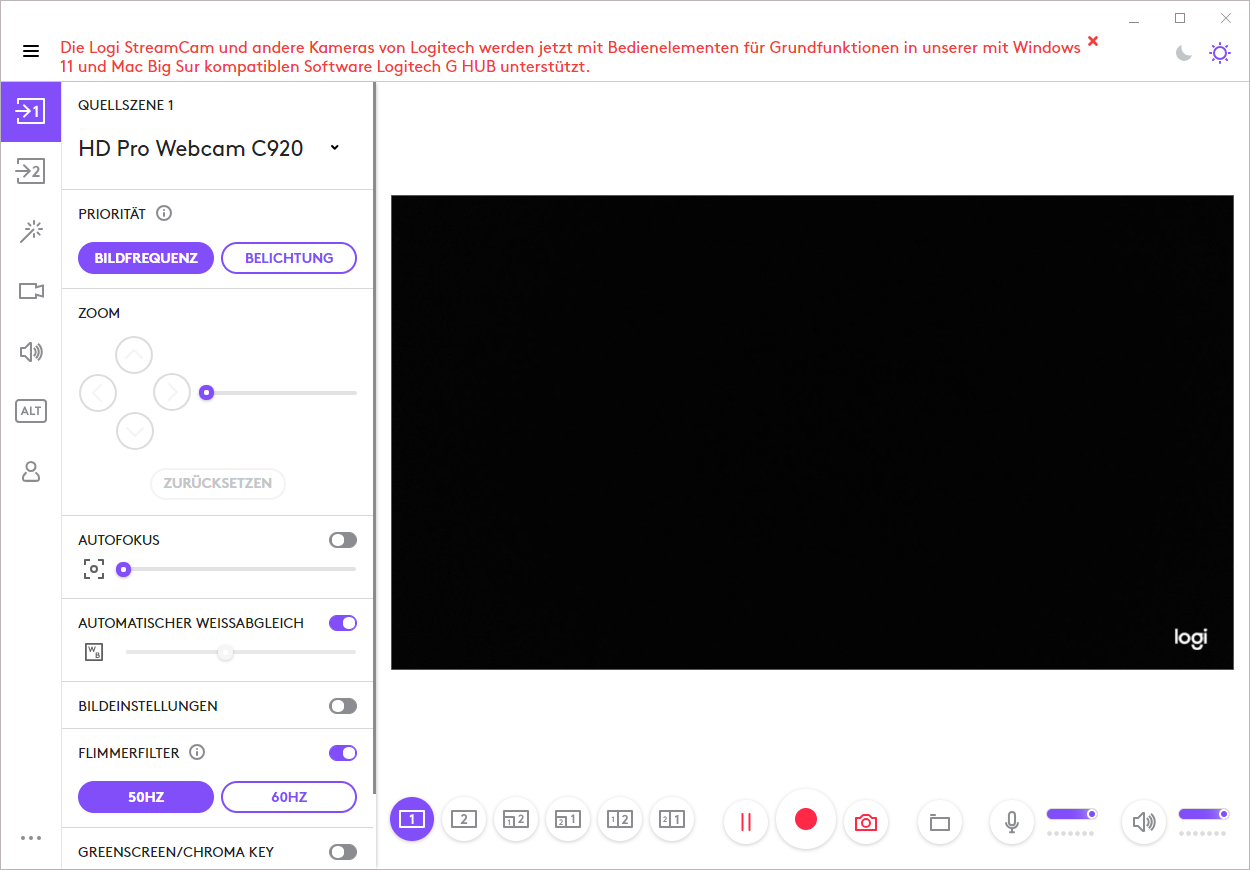Select the Source 2 sidebar tab

coord(31,171)
